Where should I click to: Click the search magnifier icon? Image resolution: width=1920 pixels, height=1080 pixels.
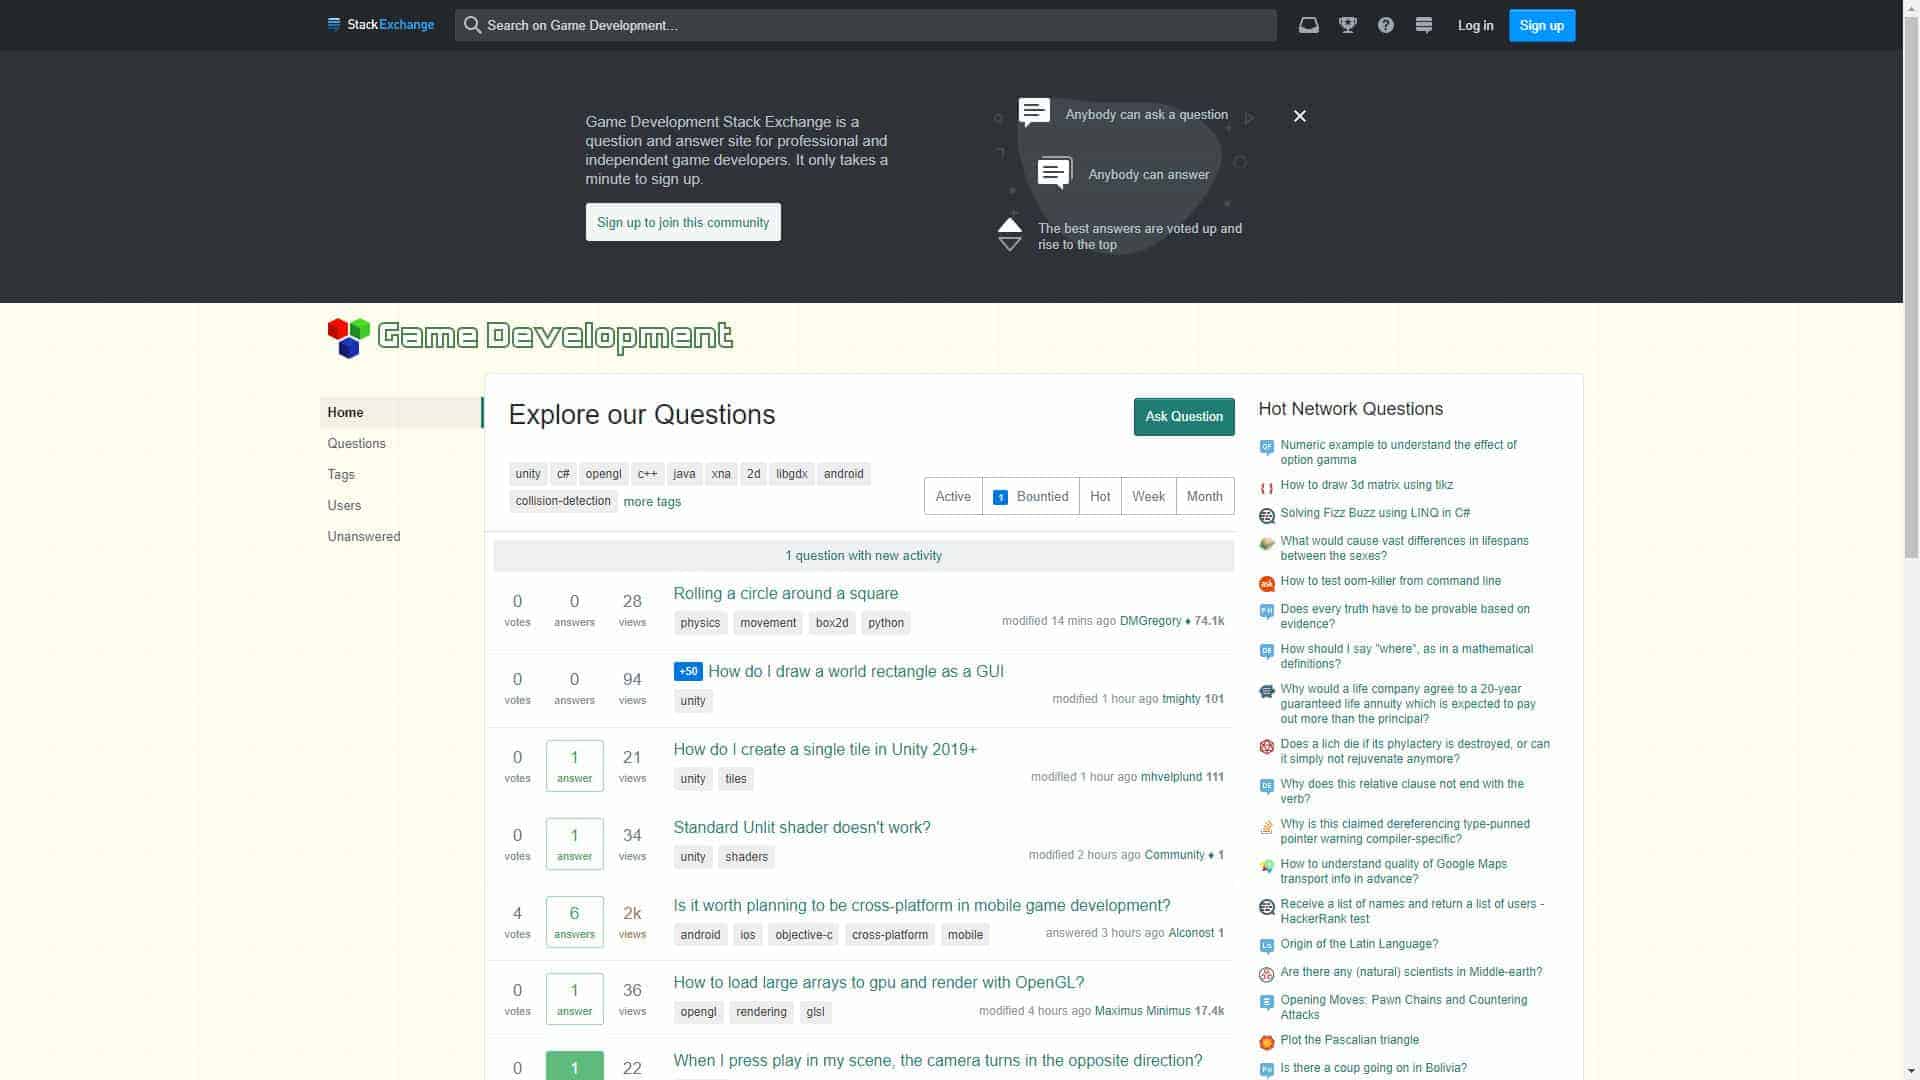[x=472, y=25]
